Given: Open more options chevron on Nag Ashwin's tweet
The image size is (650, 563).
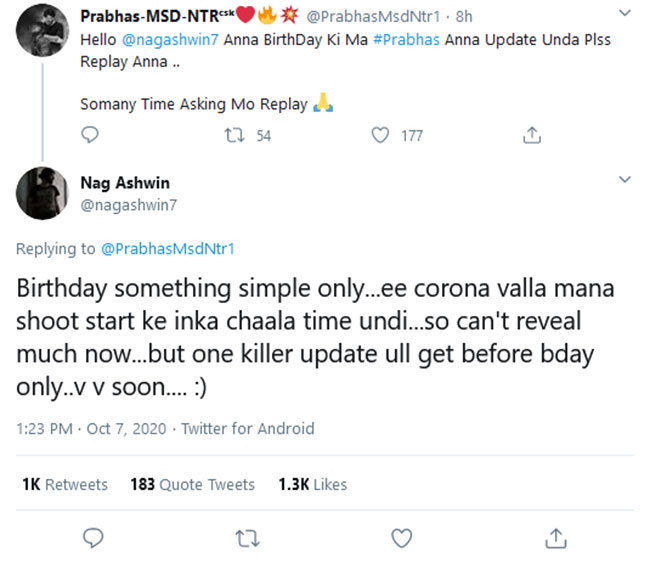Looking at the screenshot, I should click(625, 180).
